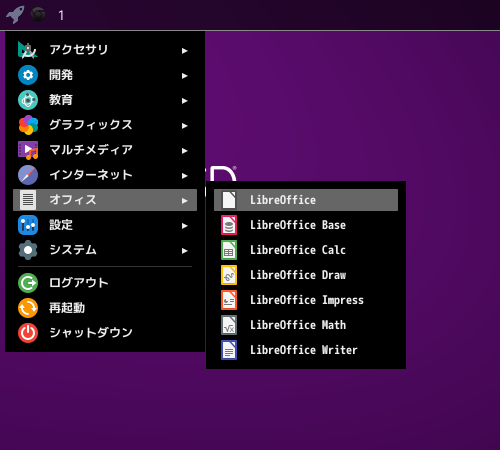Launch LibreOffice Base
Viewport: 500px width, 450px height.
pyautogui.click(x=306, y=225)
